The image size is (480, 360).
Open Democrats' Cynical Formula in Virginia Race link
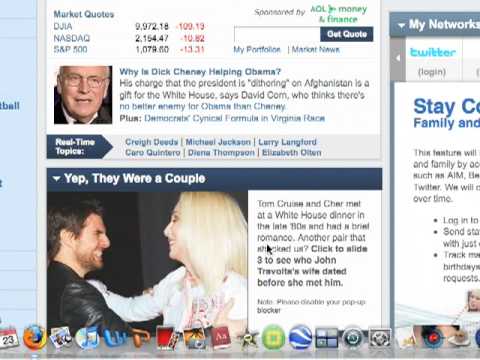[x=234, y=118]
